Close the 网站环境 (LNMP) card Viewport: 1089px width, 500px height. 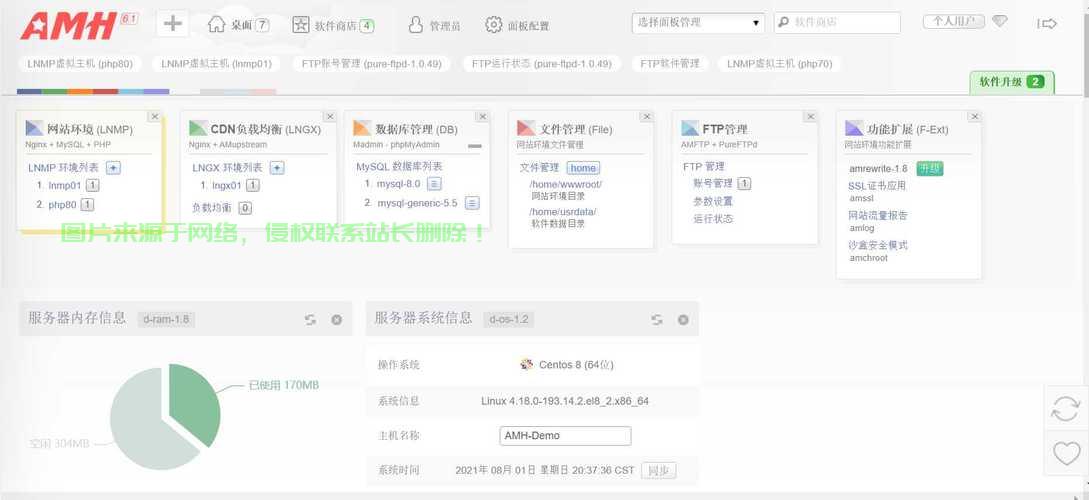tap(155, 117)
